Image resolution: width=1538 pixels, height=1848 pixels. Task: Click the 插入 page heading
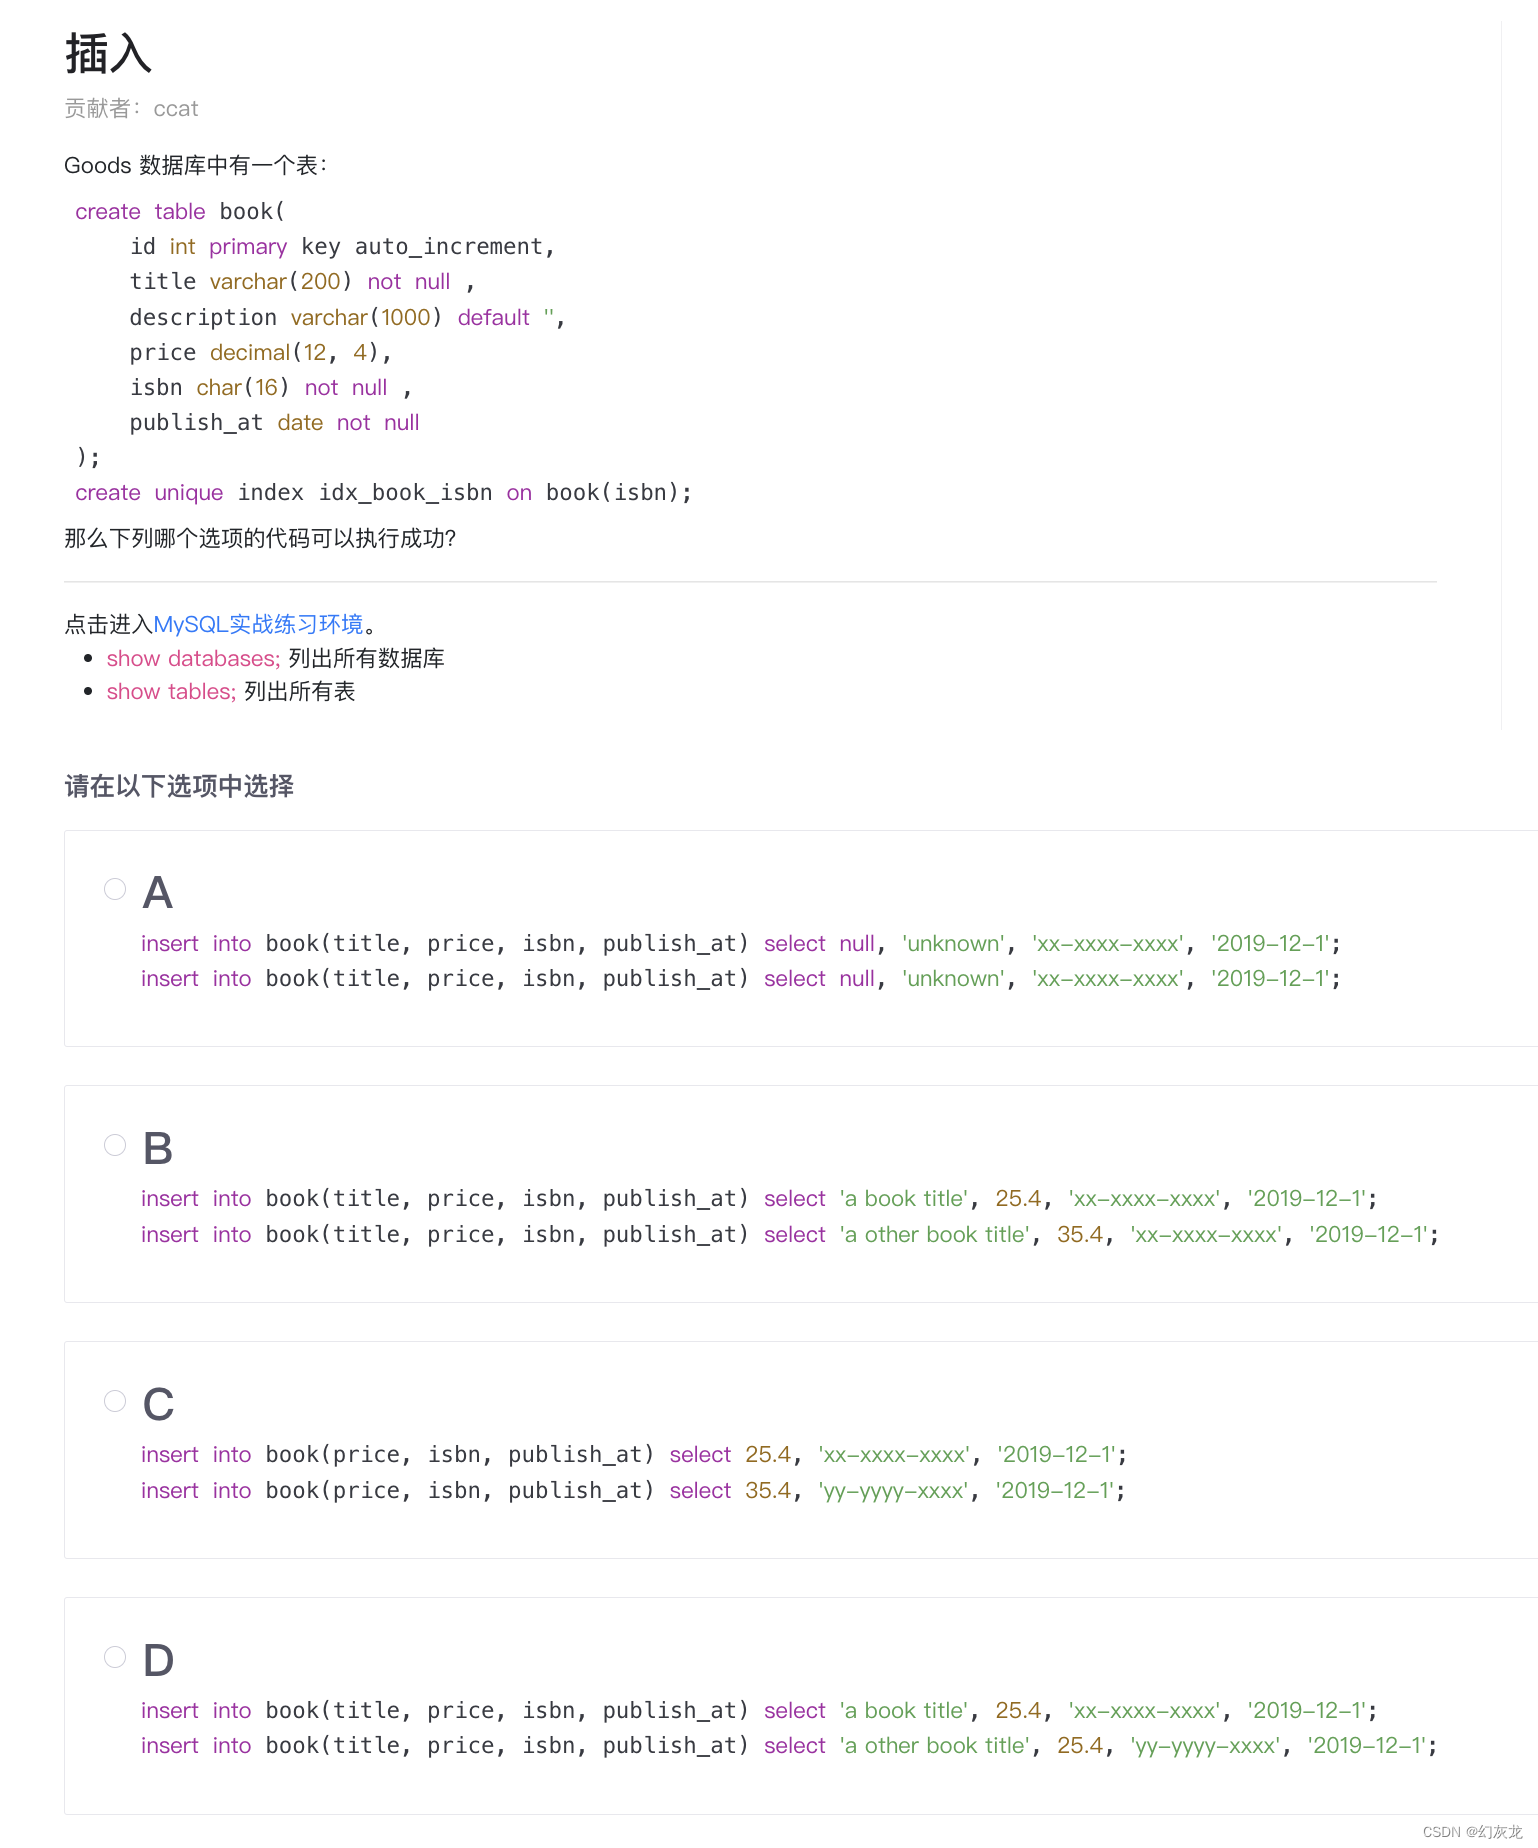(x=108, y=53)
